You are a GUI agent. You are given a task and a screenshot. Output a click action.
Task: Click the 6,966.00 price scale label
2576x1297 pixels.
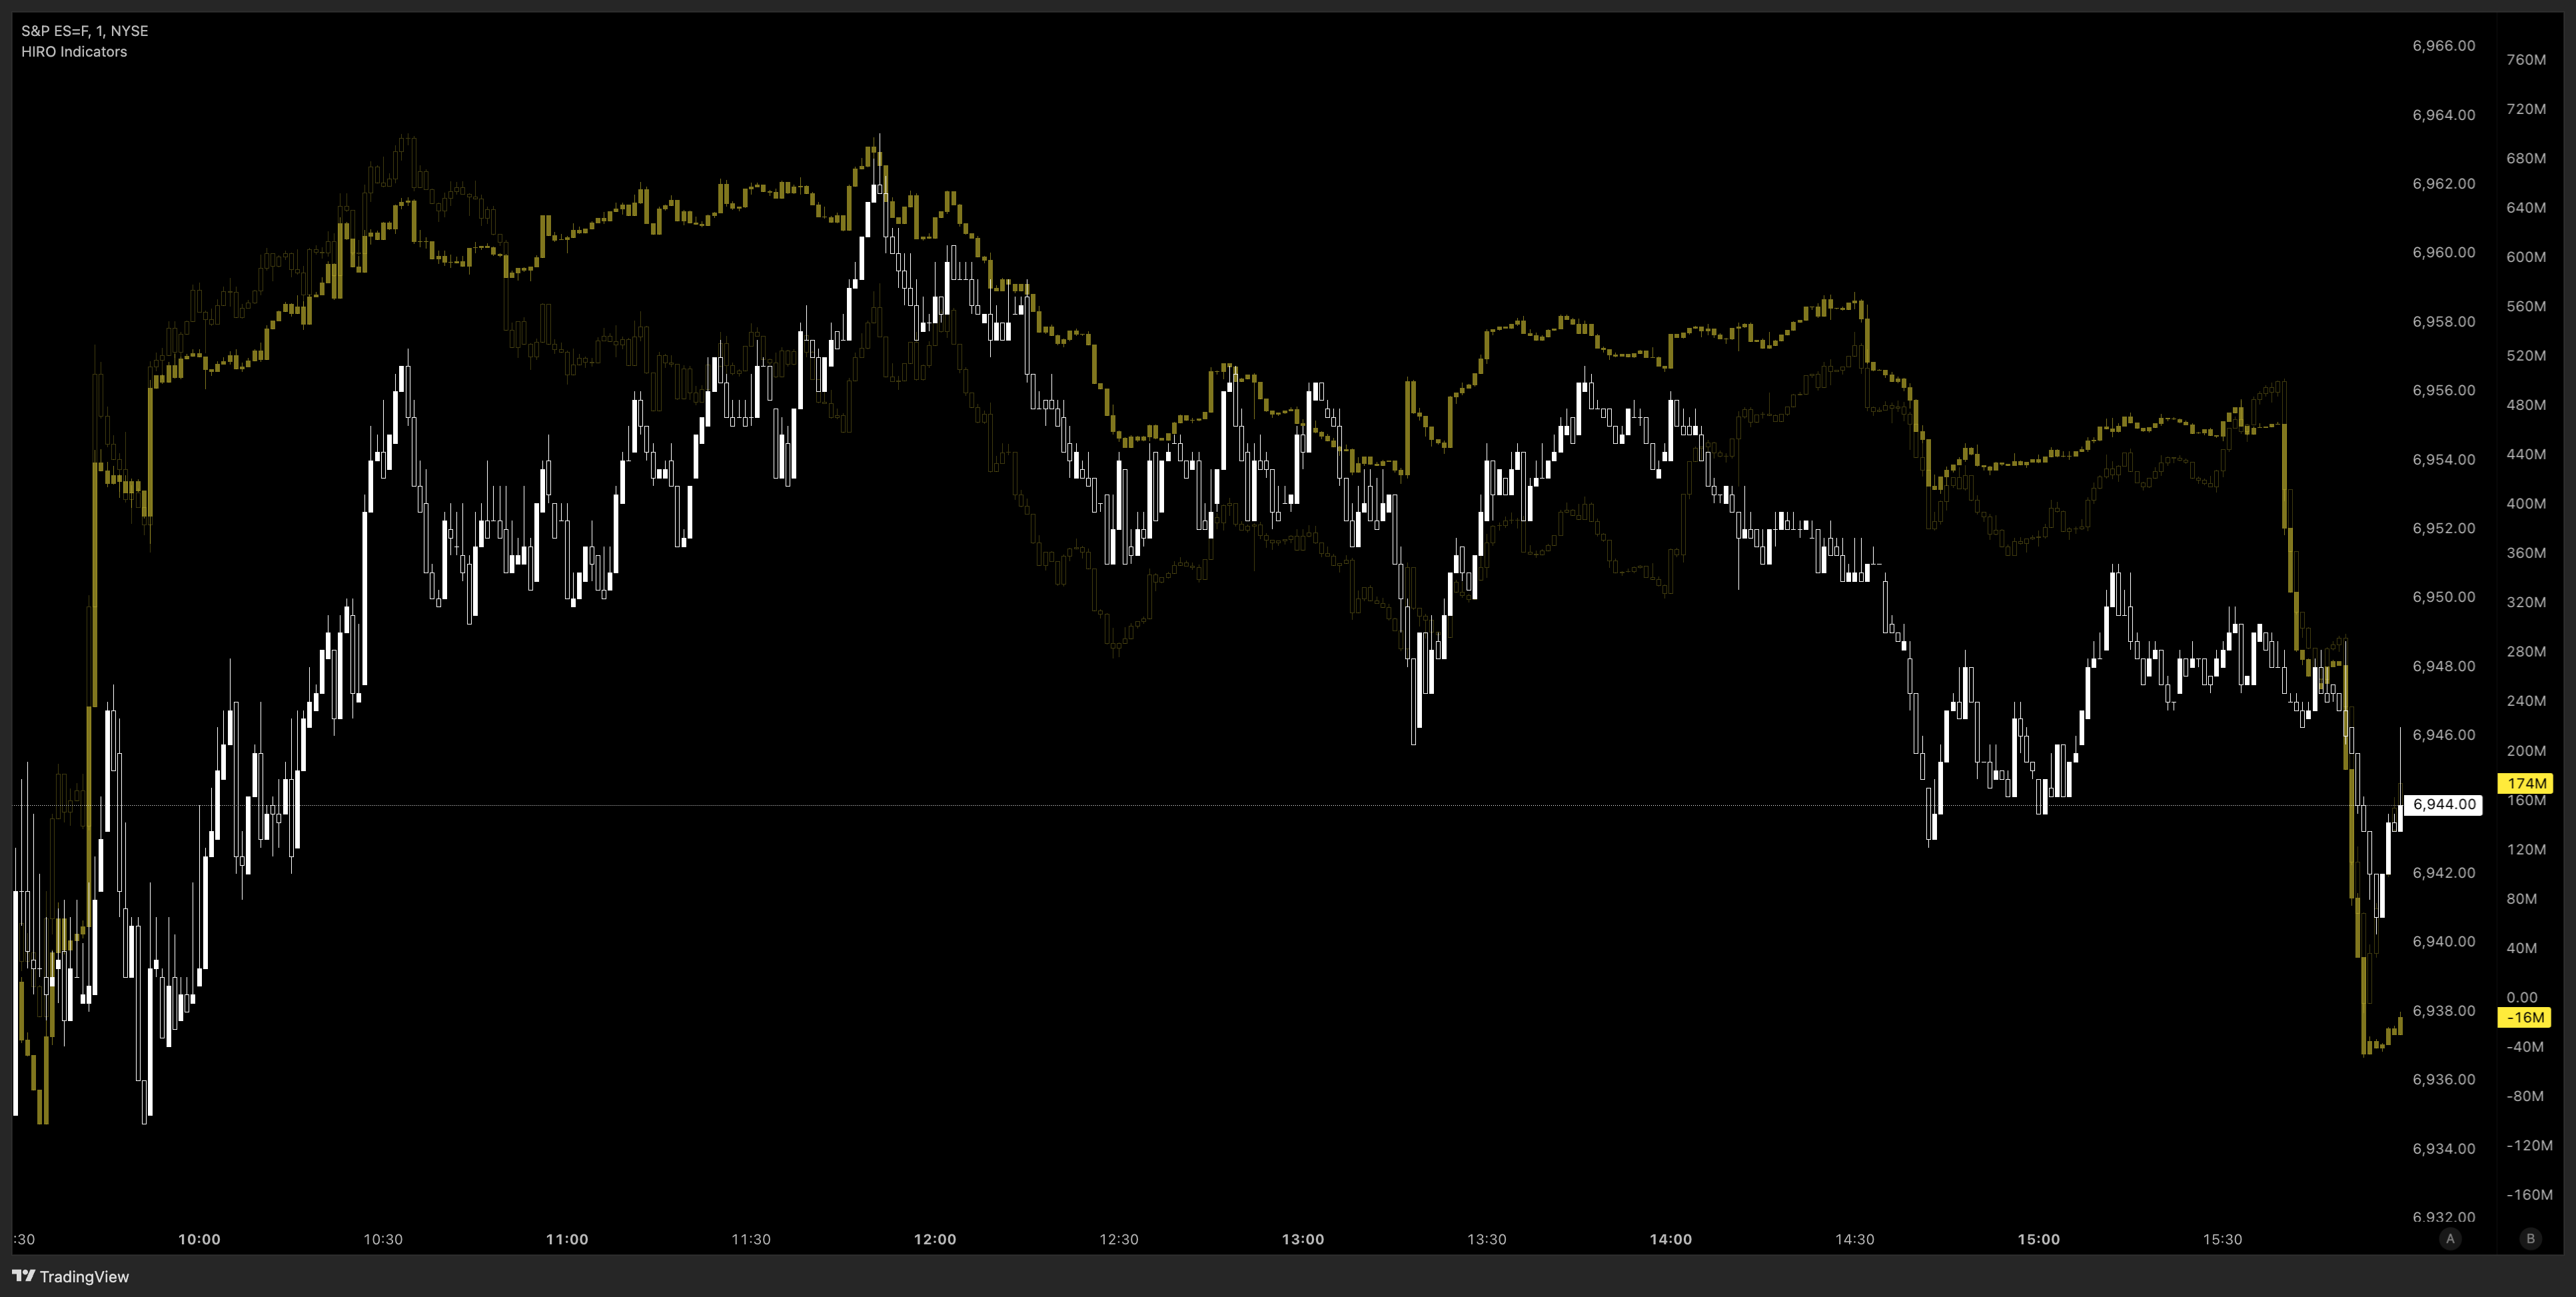(2443, 46)
